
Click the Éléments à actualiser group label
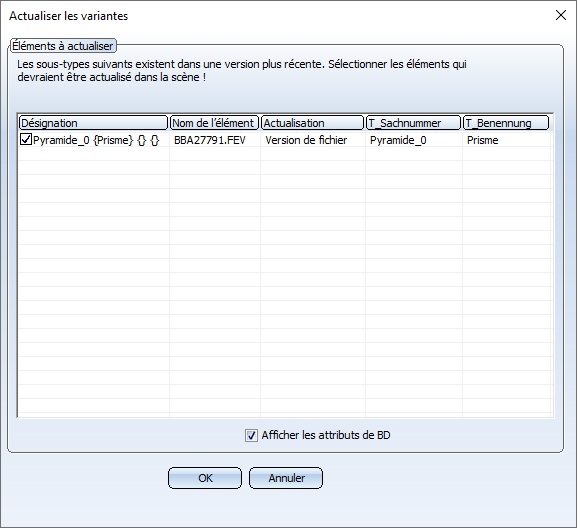point(63,46)
